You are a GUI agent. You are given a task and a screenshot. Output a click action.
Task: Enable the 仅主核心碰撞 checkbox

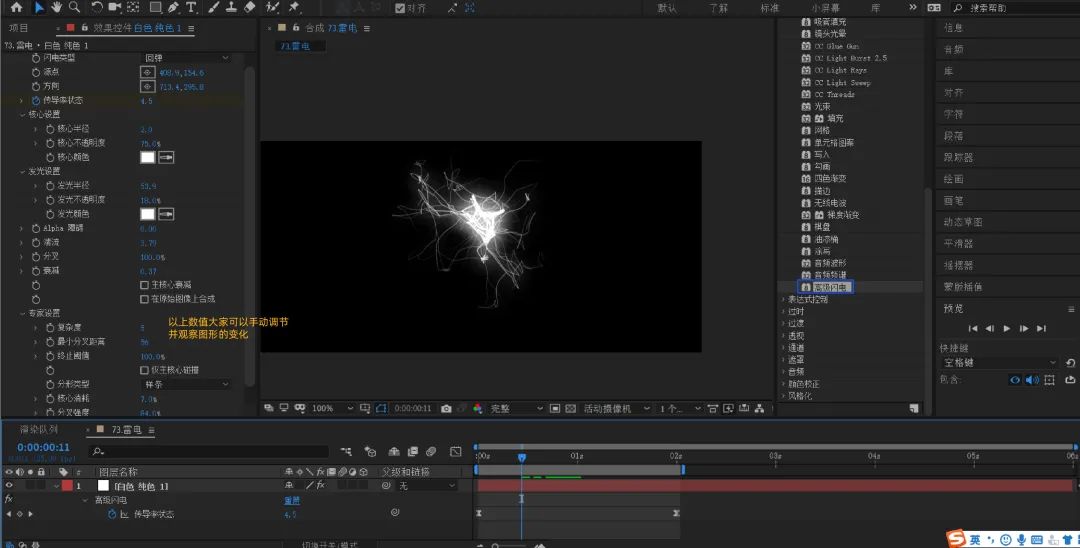point(144,370)
